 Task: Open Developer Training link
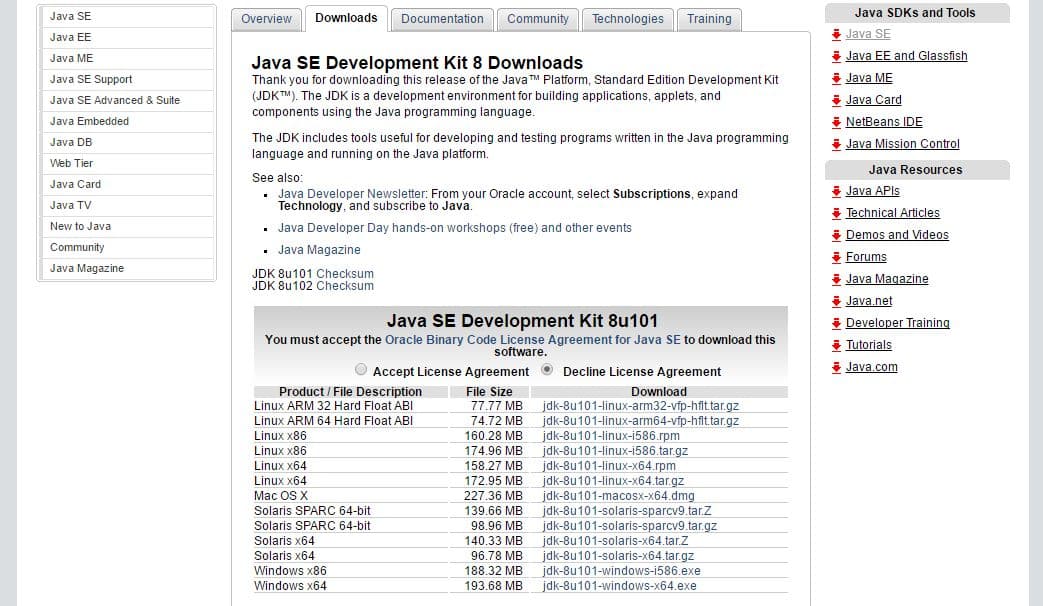point(897,323)
